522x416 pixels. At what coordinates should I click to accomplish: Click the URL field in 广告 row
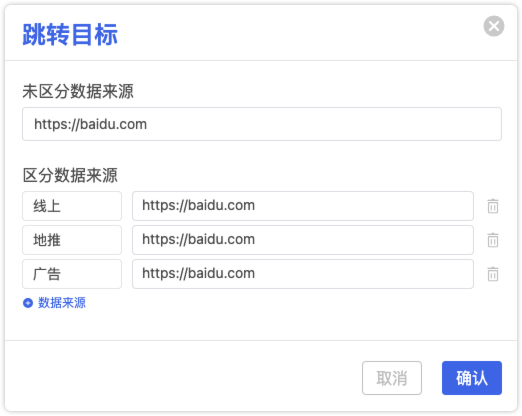(303, 274)
